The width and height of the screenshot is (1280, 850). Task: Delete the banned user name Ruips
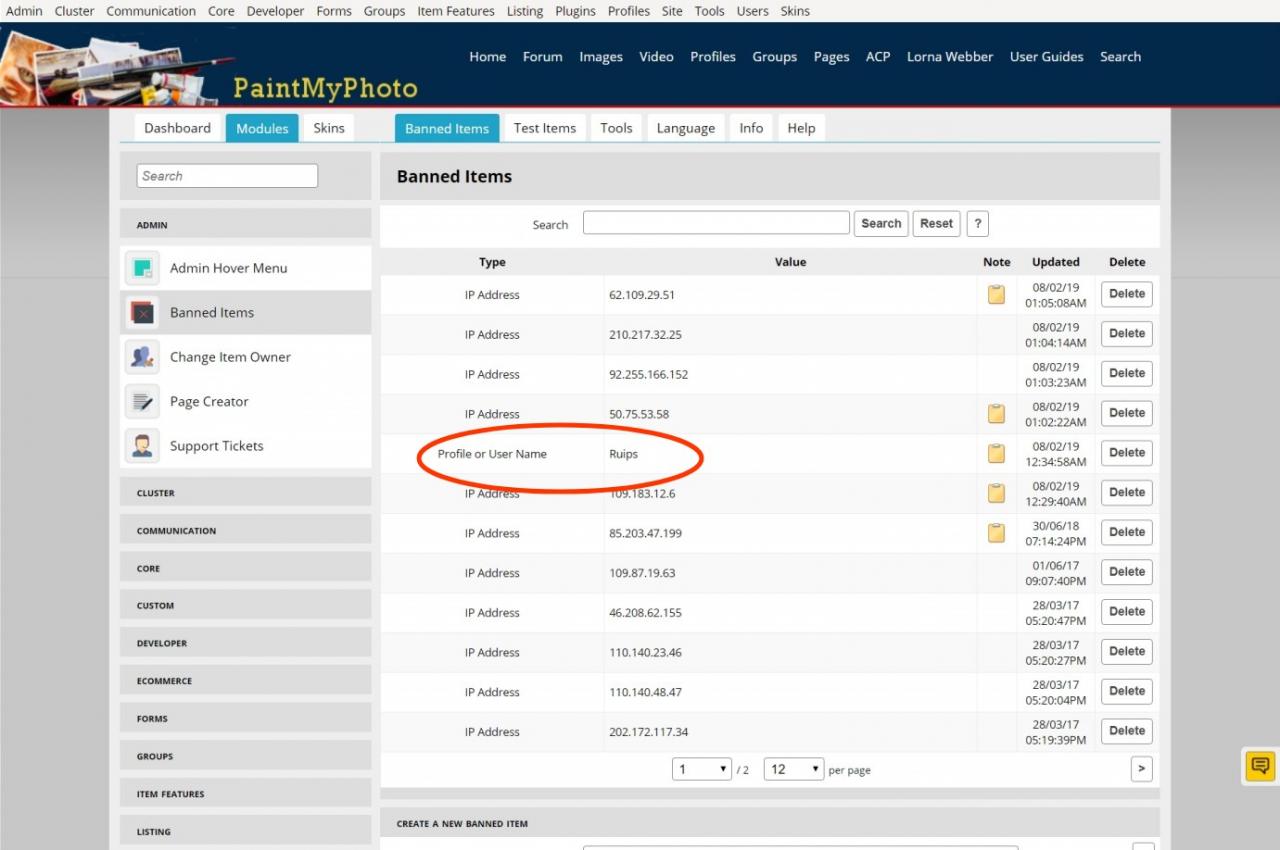1127,453
